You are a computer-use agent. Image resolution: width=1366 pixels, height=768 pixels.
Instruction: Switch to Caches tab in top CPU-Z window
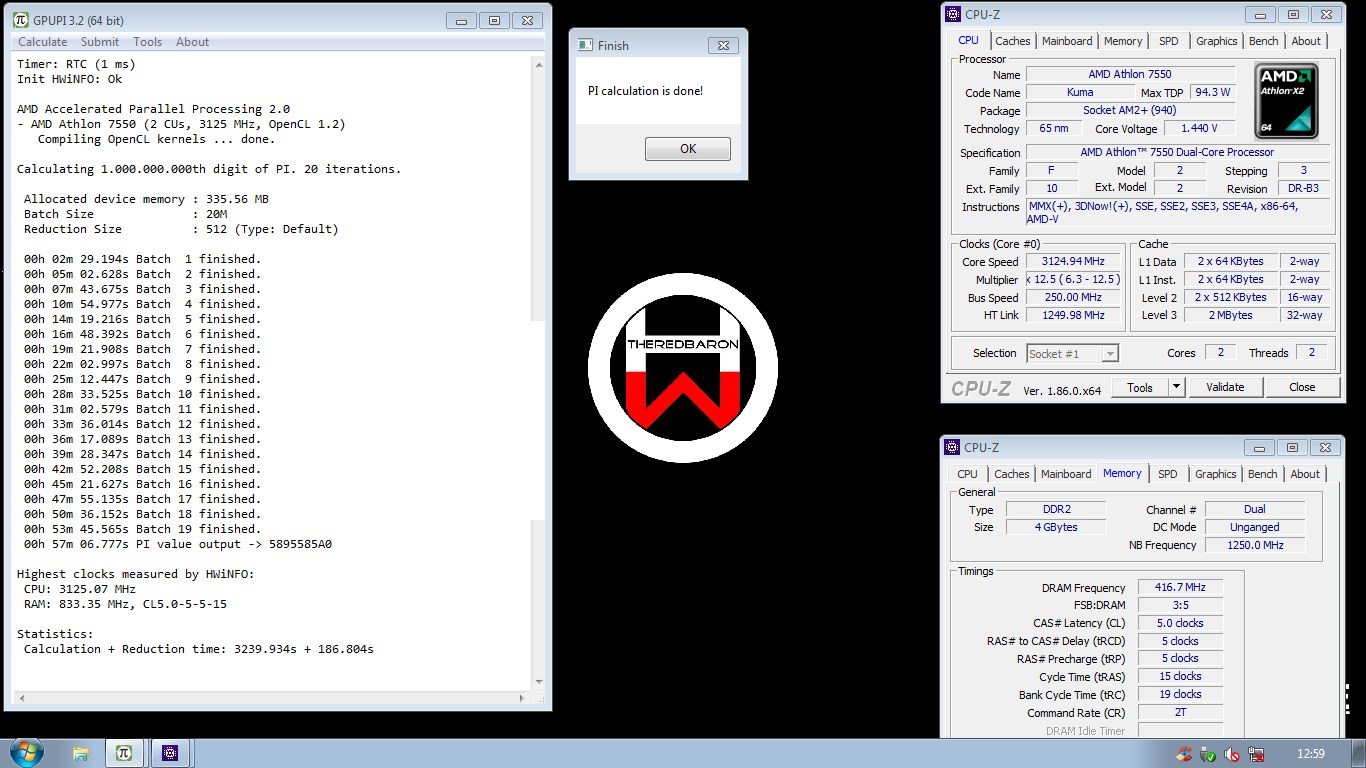(x=1013, y=41)
